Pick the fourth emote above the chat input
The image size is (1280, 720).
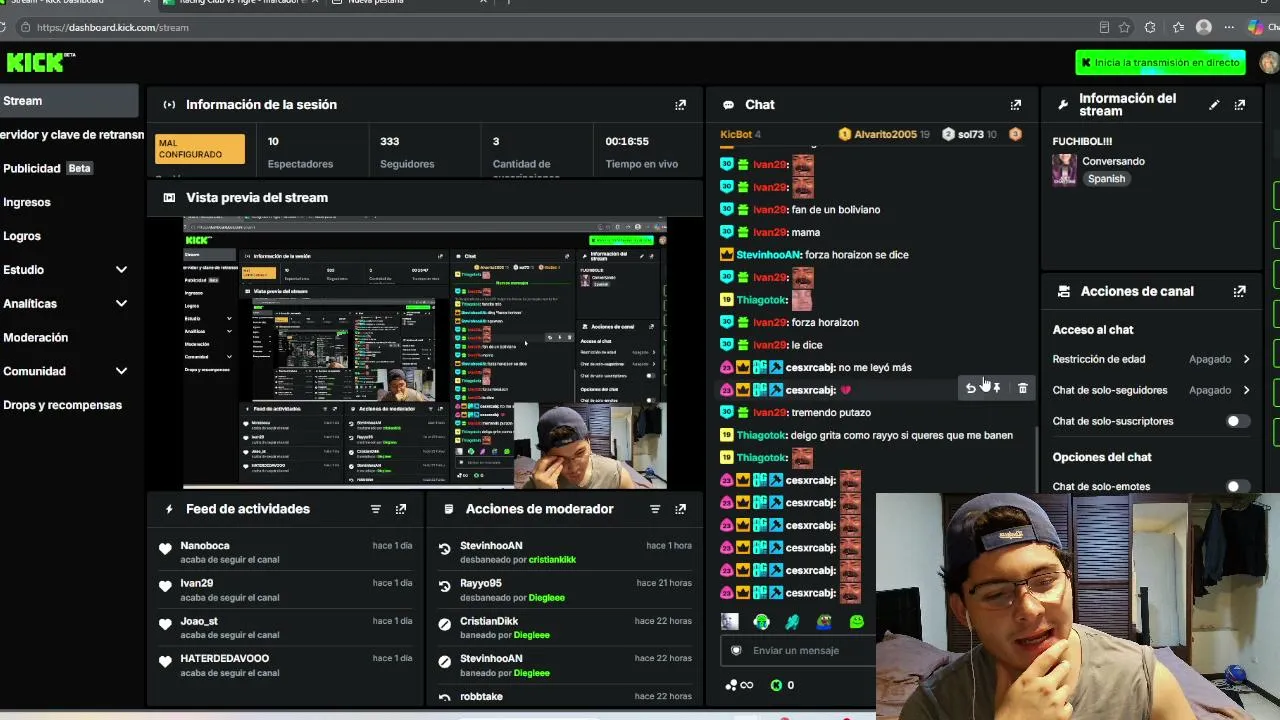pyautogui.click(x=825, y=622)
